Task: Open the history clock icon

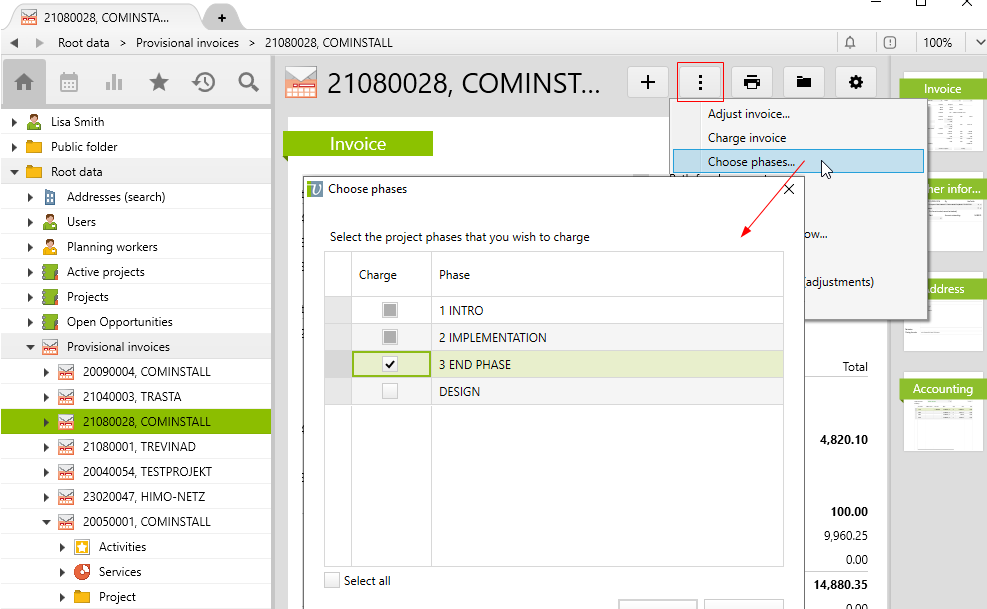Action: pyautogui.click(x=204, y=83)
